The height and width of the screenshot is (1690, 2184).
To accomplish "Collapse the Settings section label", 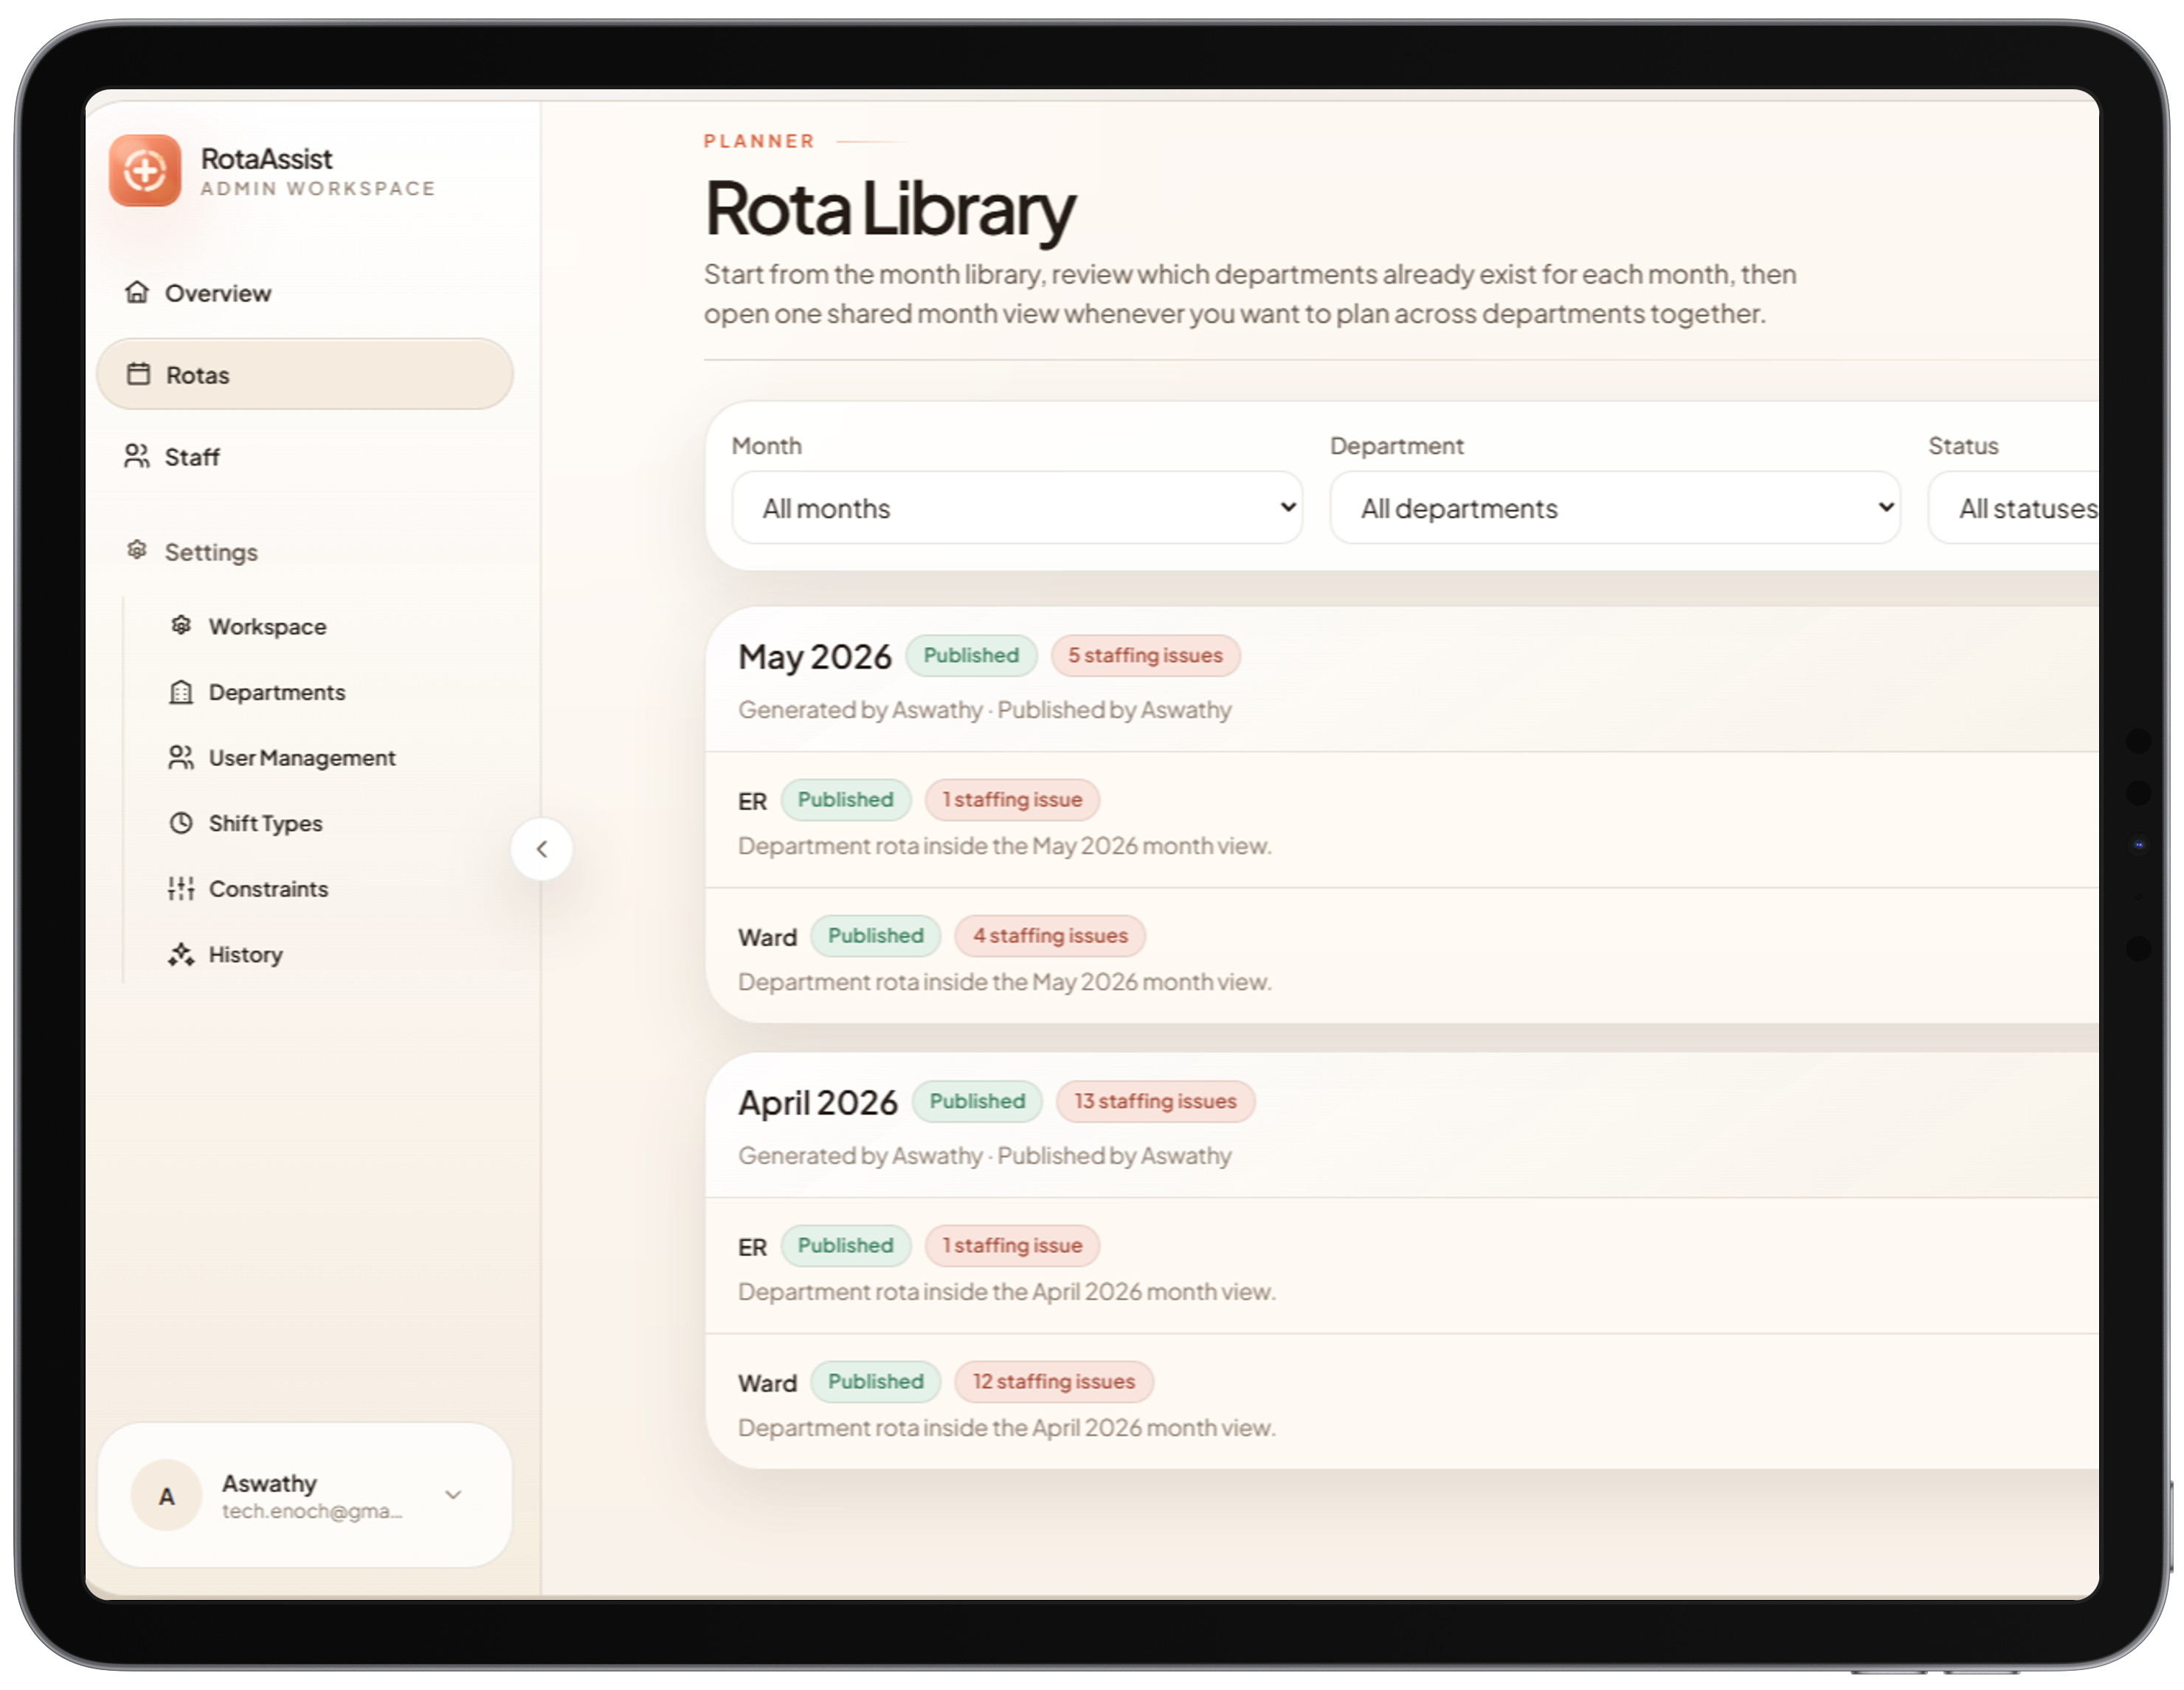I will pyautogui.click(x=211, y=552).
